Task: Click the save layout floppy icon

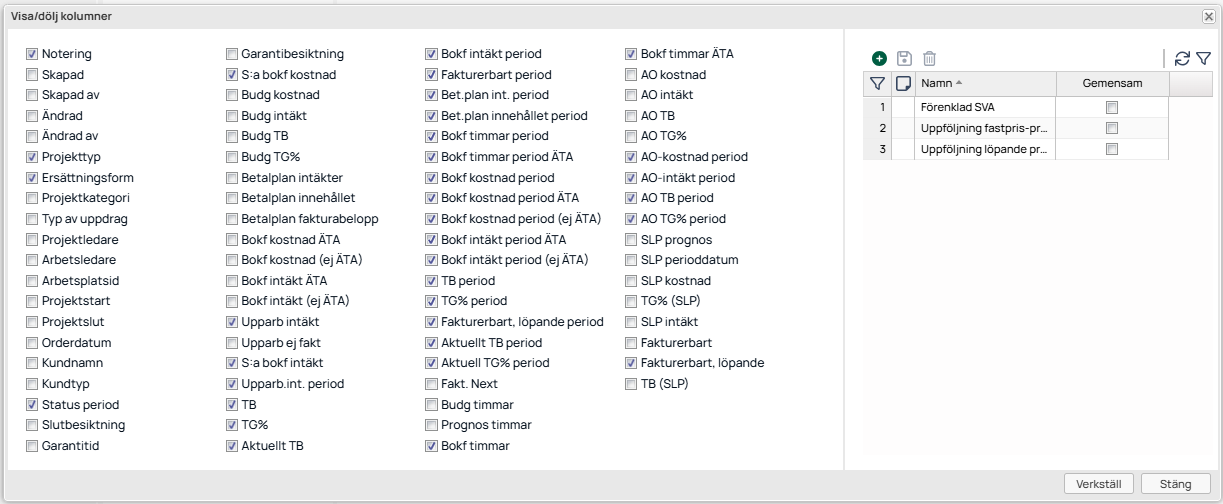Action: point(904,59)
